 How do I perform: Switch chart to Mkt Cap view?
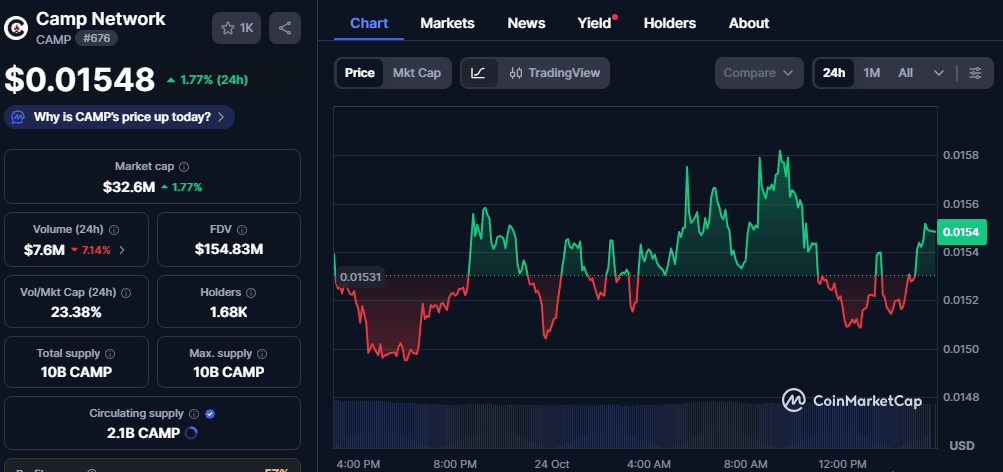(x=416, y=73)
